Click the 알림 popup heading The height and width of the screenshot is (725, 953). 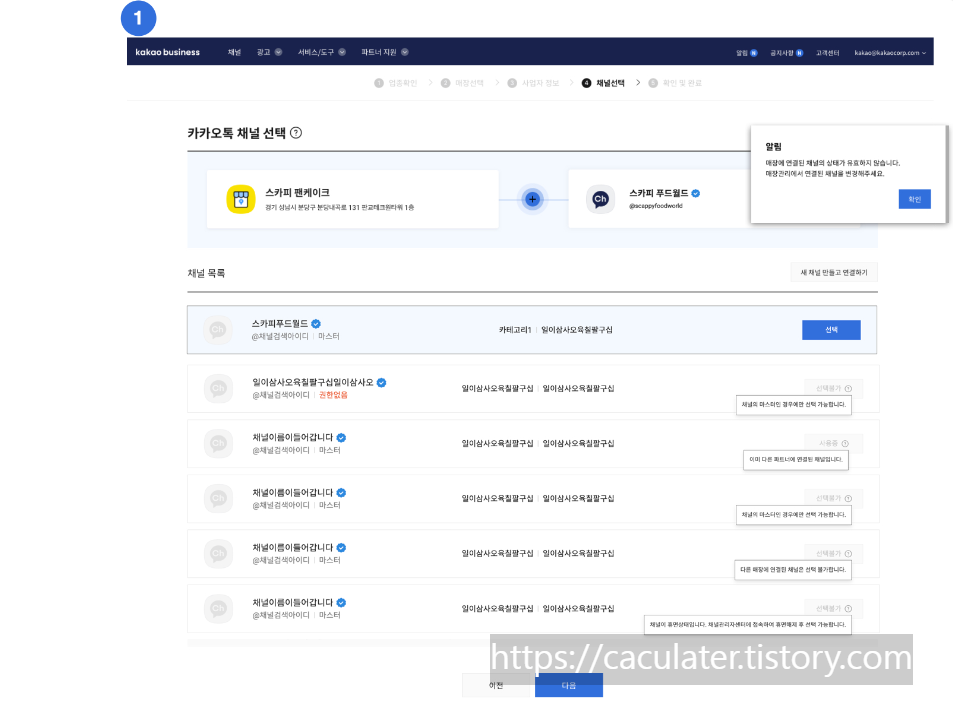pos(773,146)
